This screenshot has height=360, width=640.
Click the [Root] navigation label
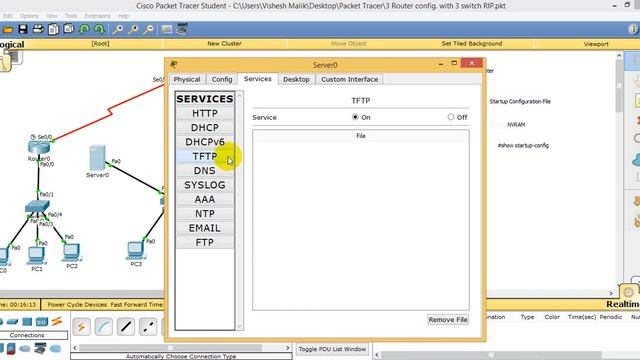coord(100,43)
